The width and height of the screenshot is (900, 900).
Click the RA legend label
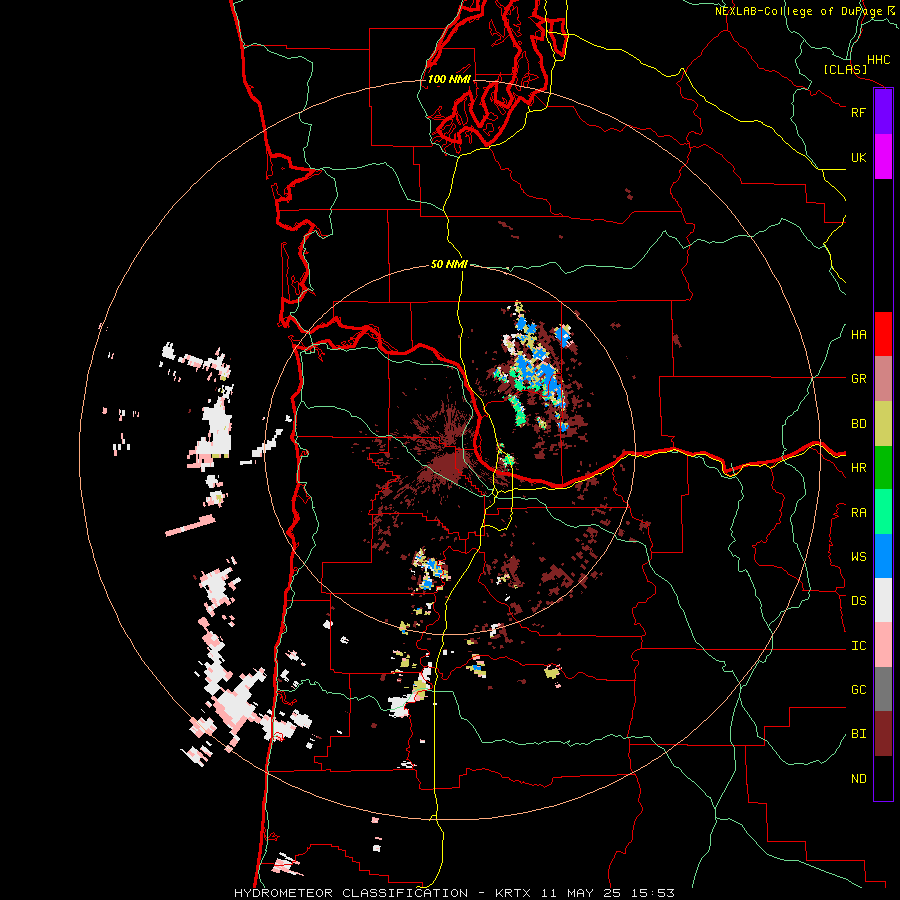(x=858, y=513)
